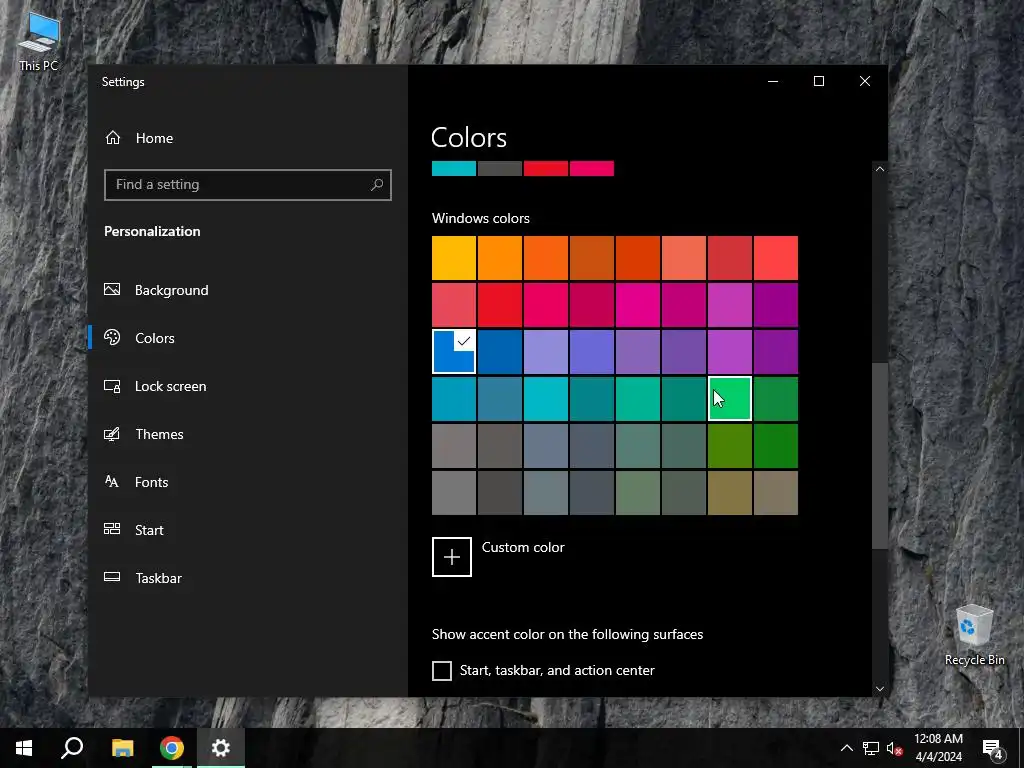Open the This PC desktop icon

coord(39,42)
